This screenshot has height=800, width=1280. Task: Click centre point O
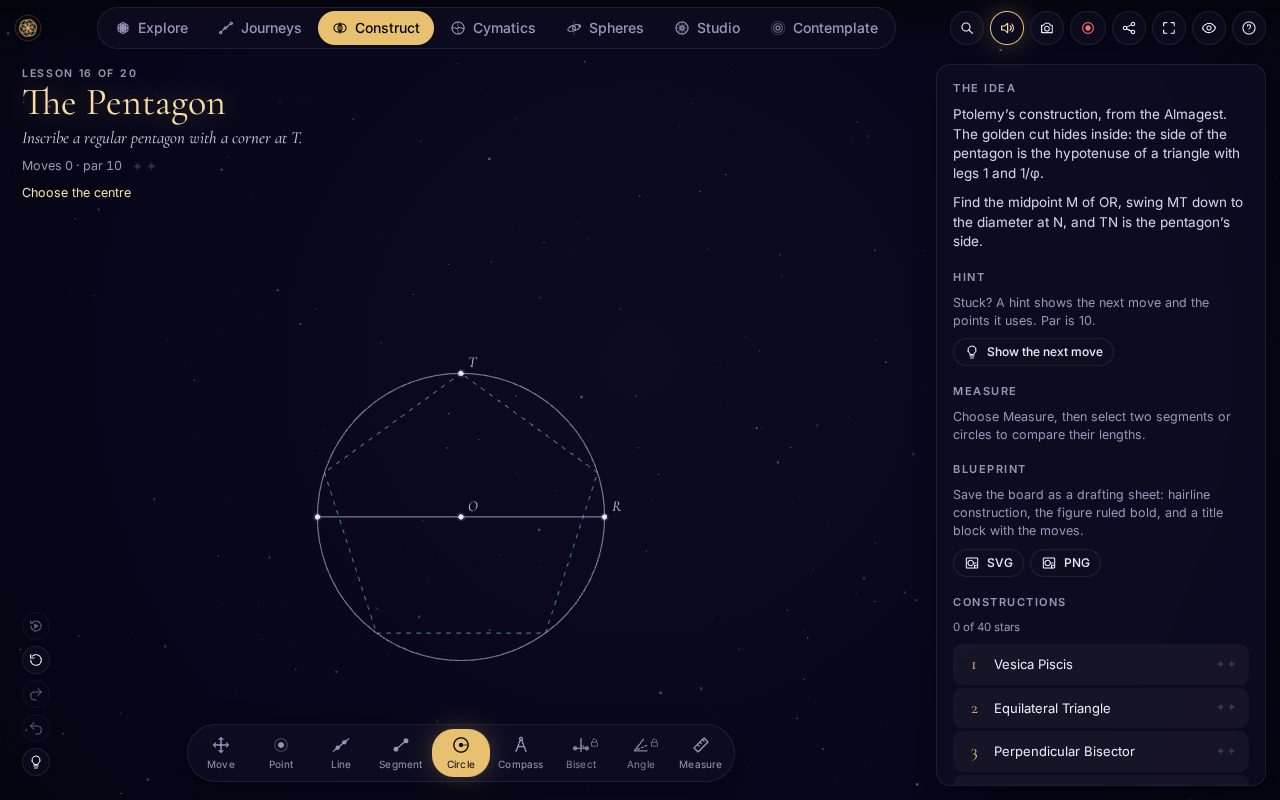tap(461, 517)
